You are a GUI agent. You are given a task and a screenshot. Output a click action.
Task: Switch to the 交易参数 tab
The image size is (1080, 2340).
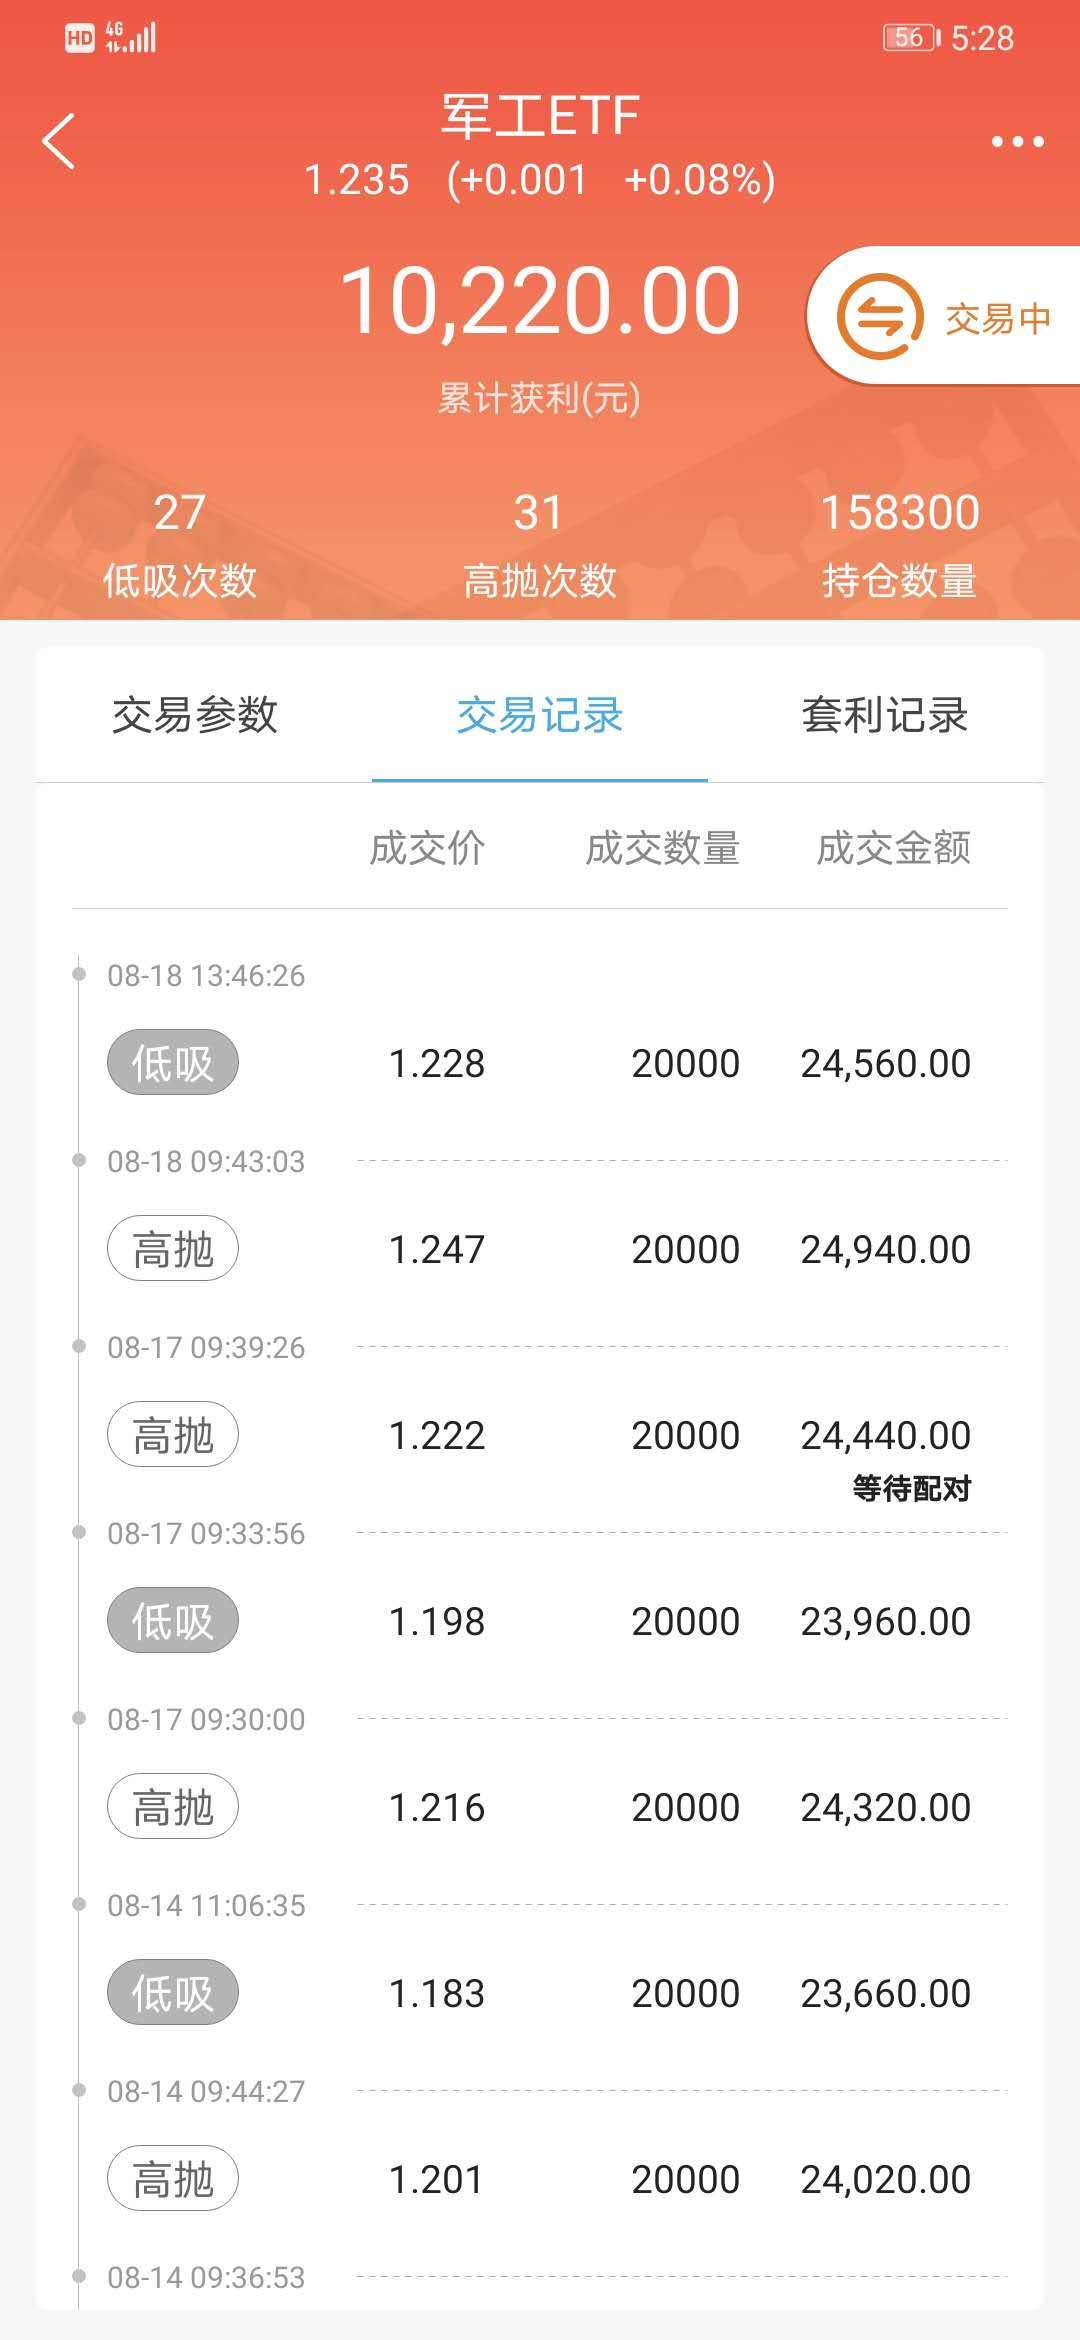195,715
